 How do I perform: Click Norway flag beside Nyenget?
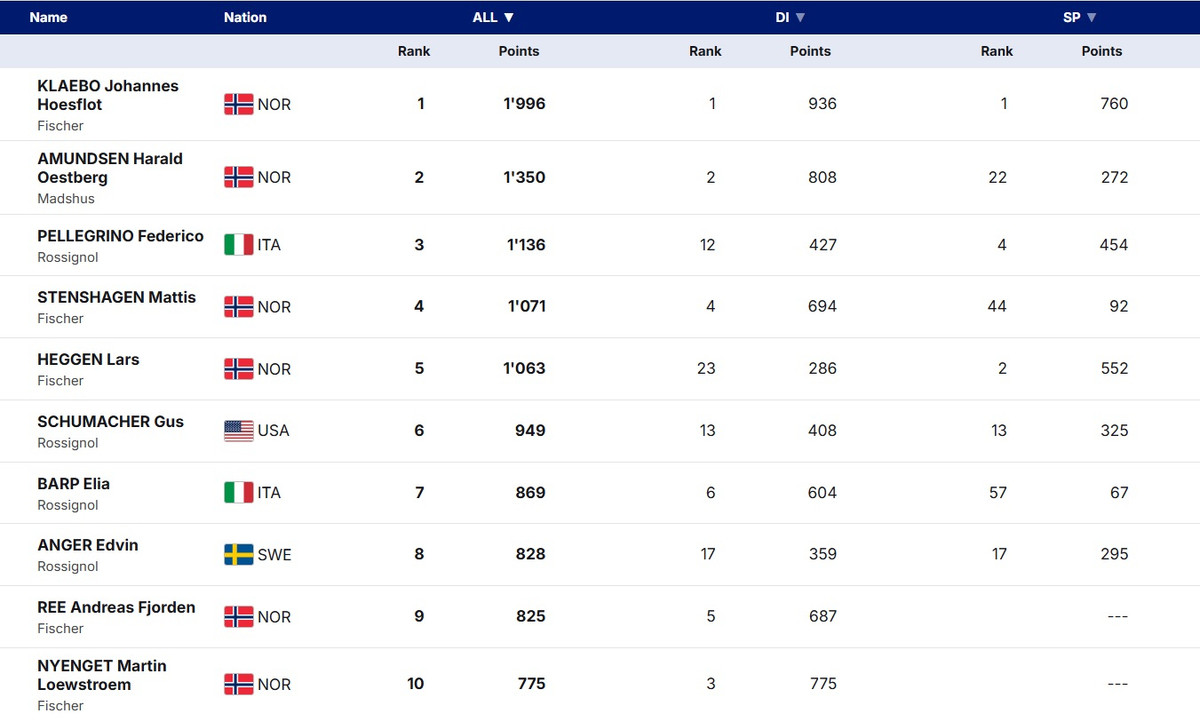(x=238, y=685)
